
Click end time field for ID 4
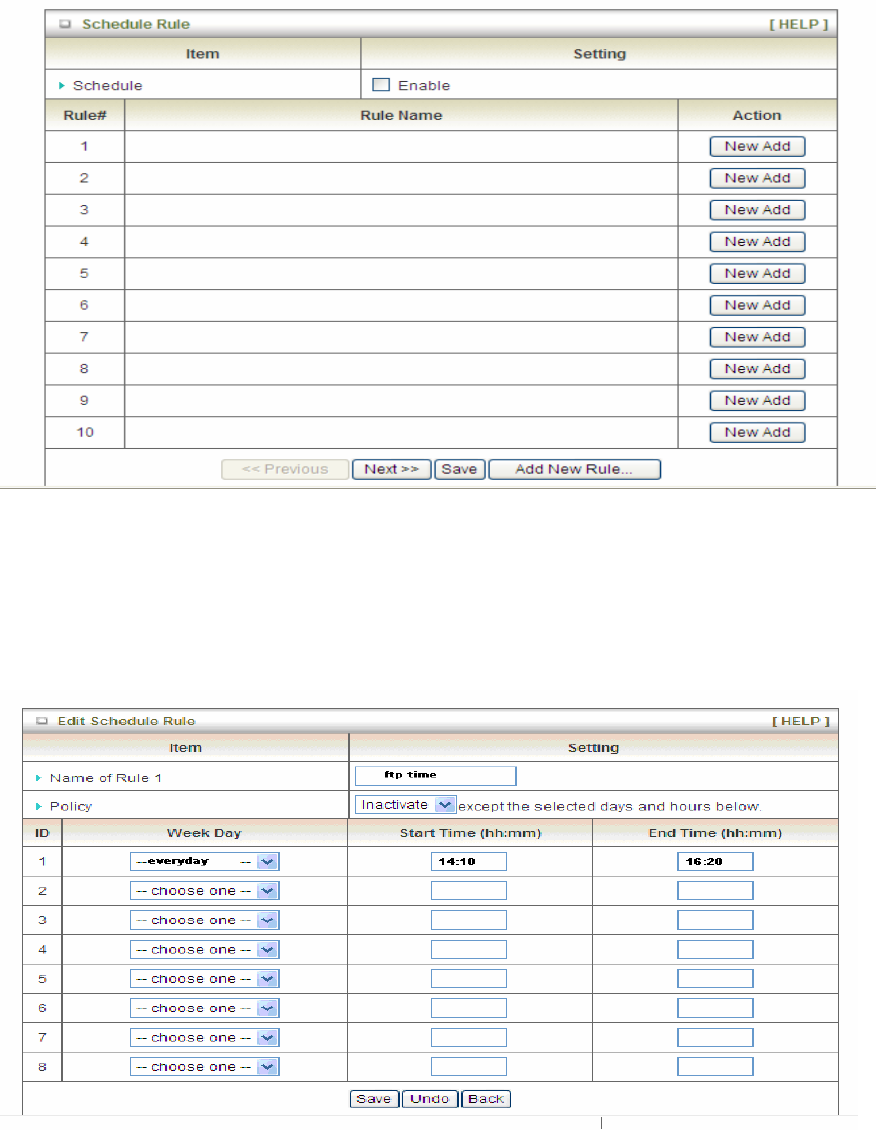pyautogui.click(x=715, y=949)
